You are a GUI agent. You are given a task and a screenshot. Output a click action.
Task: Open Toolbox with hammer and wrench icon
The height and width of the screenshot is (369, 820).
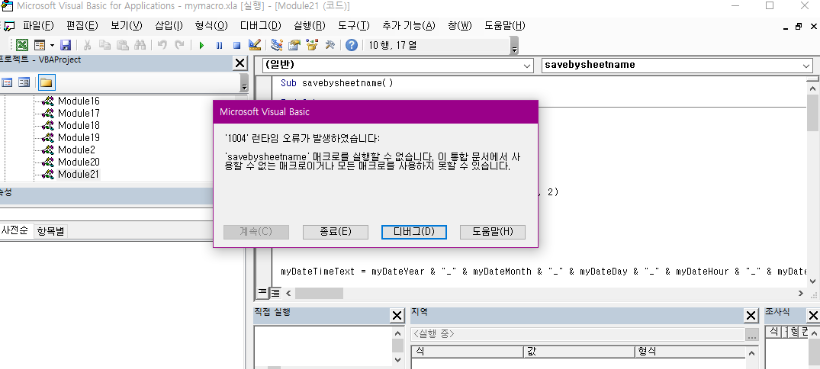[x=329, y=45]
